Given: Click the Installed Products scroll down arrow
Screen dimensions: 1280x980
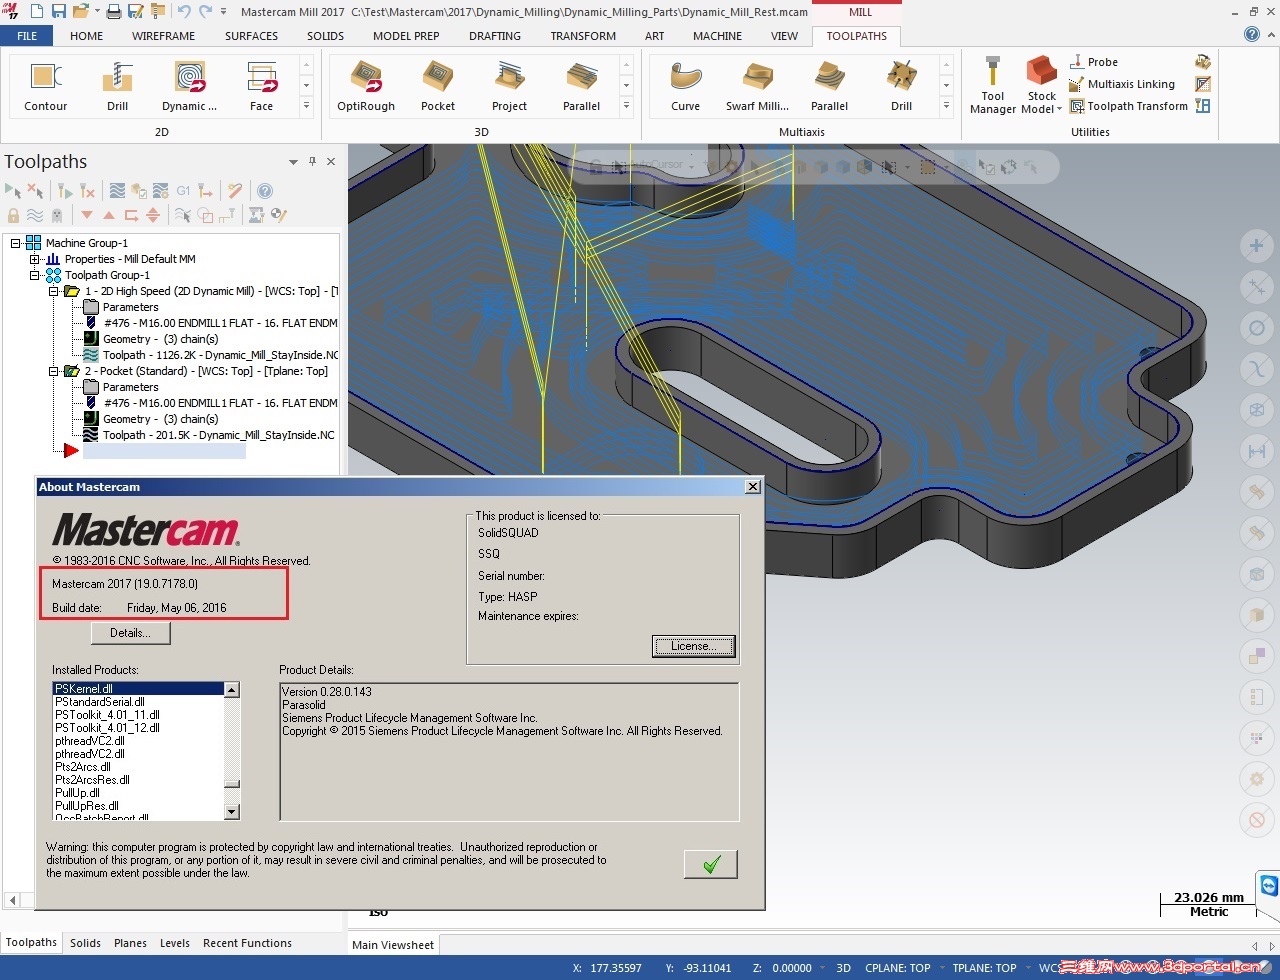Looking at the screenshot, I should (x=232, y=812).
